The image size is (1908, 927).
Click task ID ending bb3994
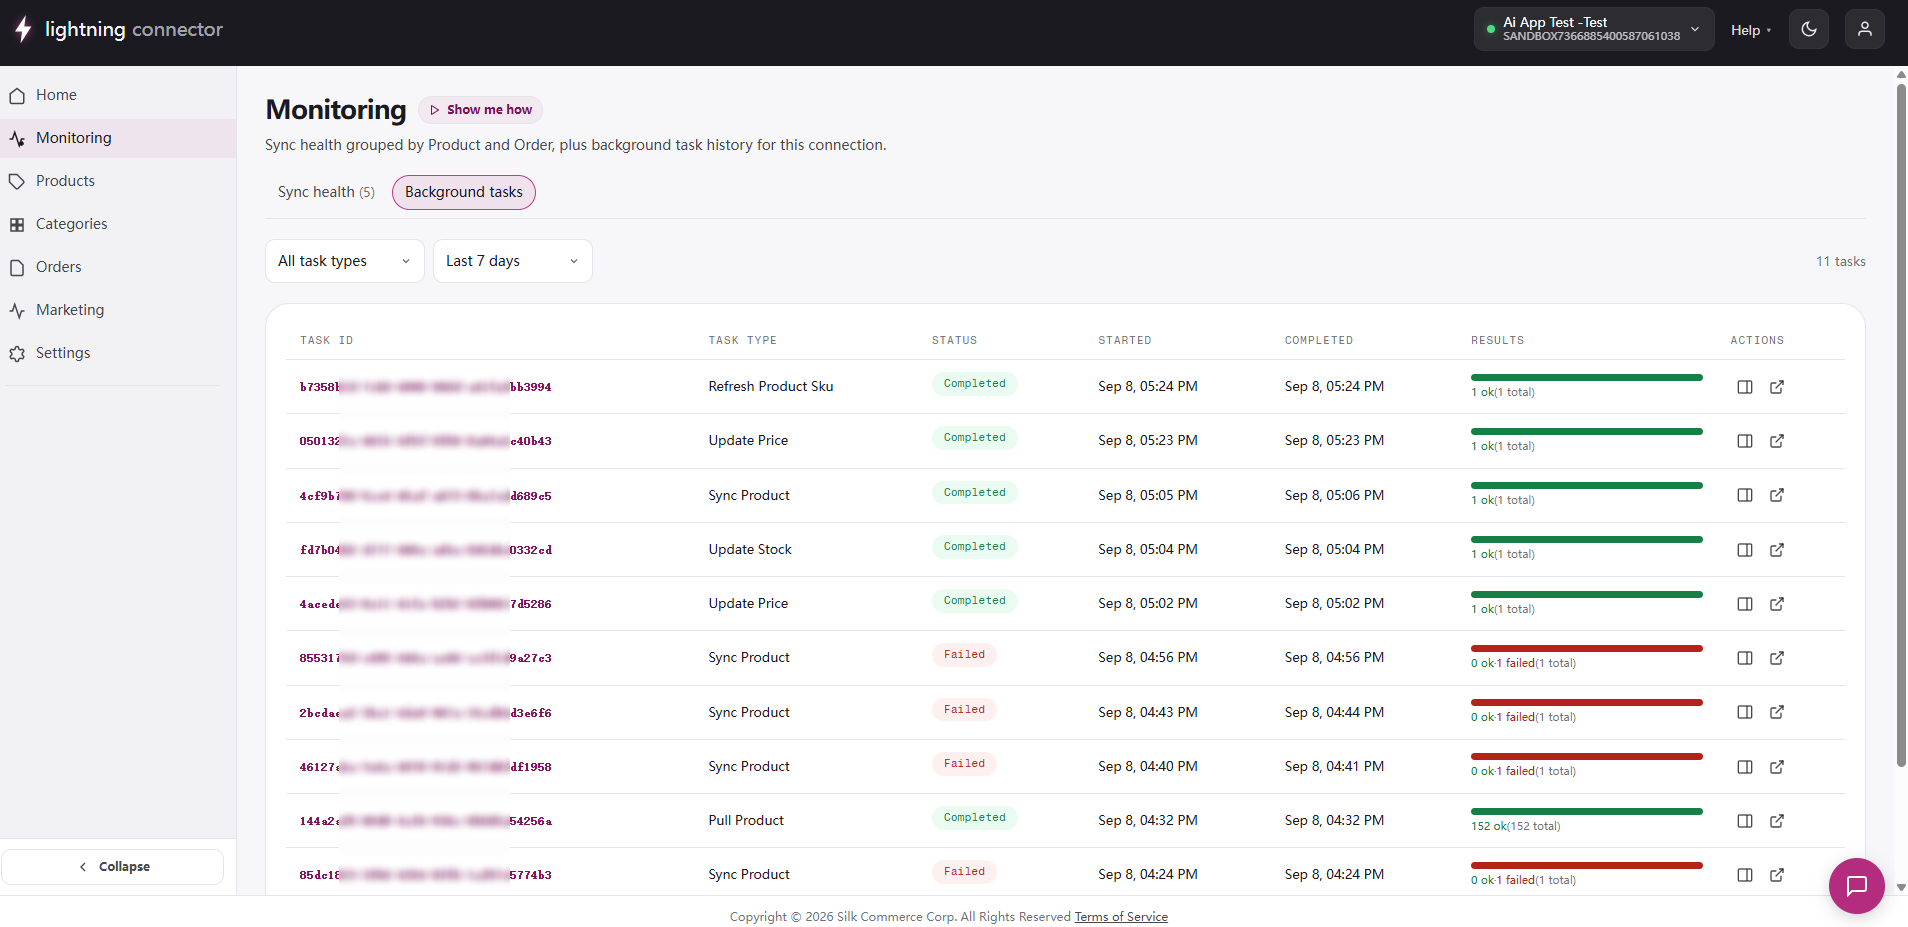(426, 387)
